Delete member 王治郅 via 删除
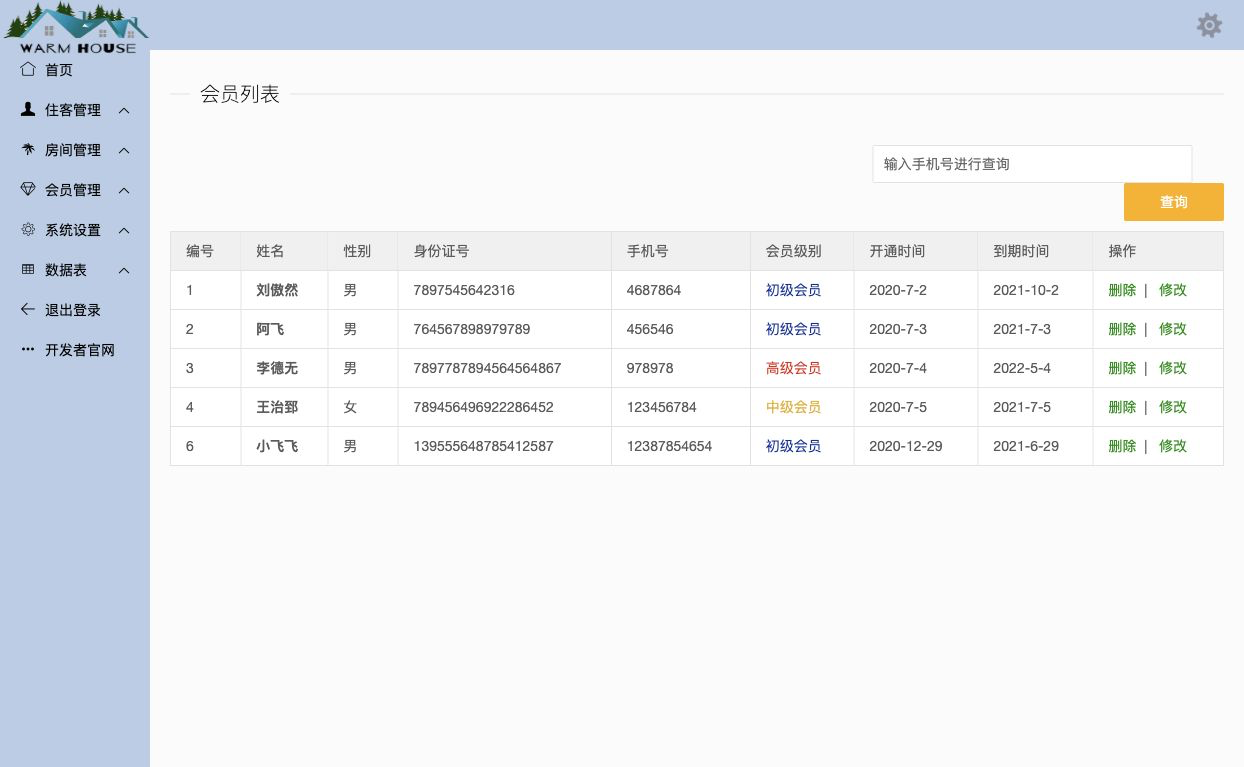The height and width of the screenshot is (767, 1244). coord(1122,407)
